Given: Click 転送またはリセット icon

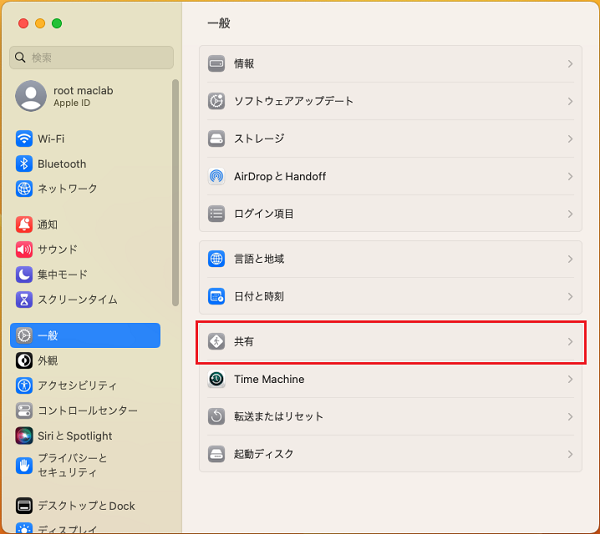Looking at the screenshot, I should (216, 417).
